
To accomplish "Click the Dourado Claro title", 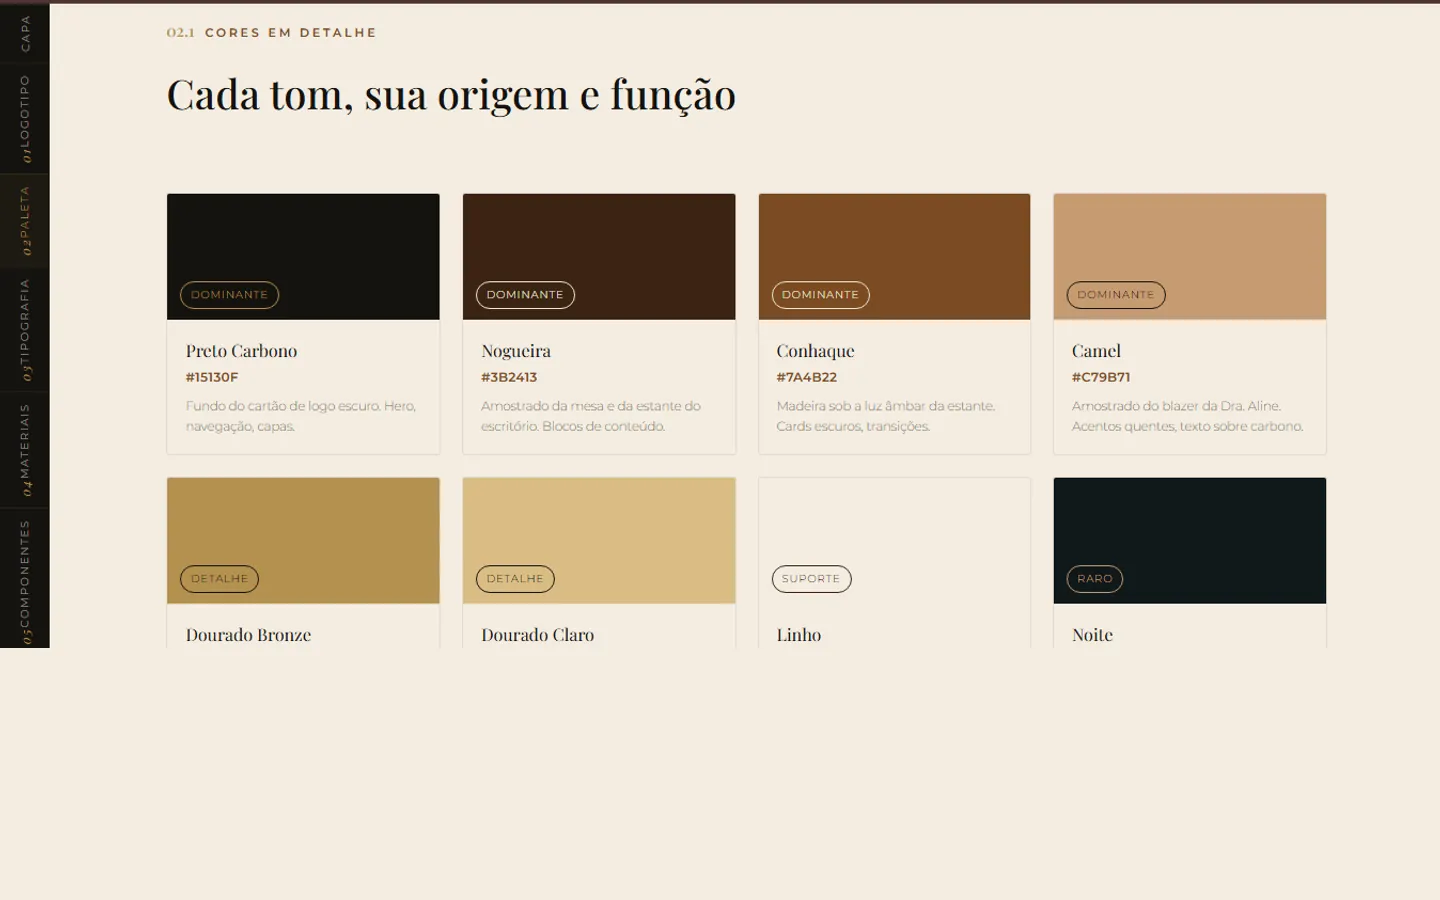I will tap(537, 635).
